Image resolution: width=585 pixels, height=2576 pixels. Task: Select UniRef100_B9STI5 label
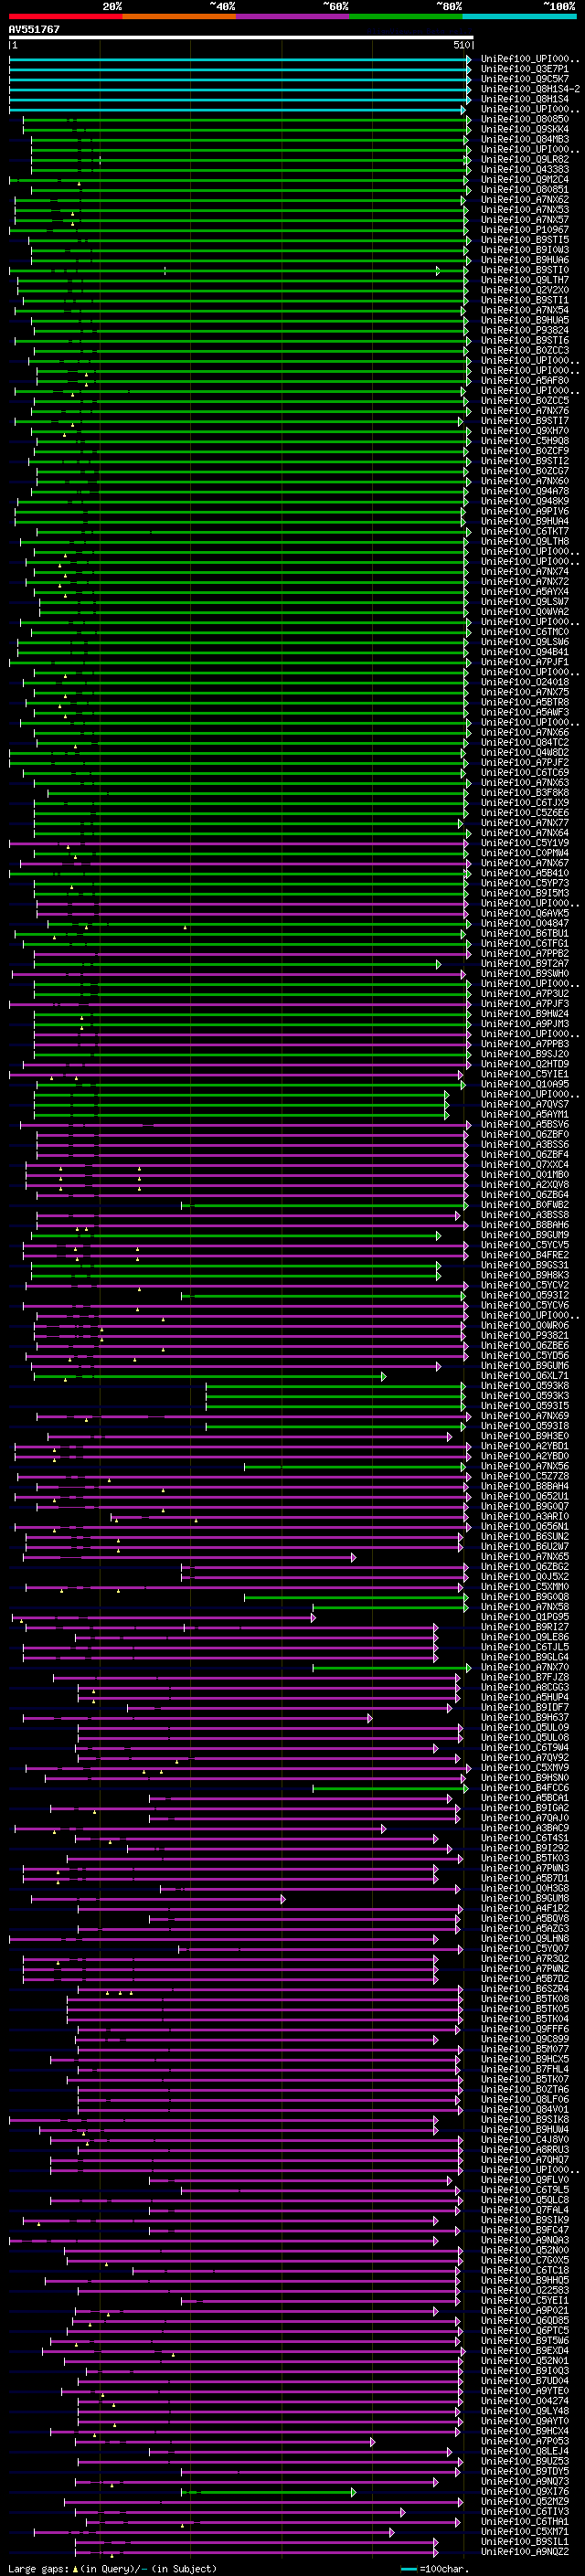click(x=525, y=240)
